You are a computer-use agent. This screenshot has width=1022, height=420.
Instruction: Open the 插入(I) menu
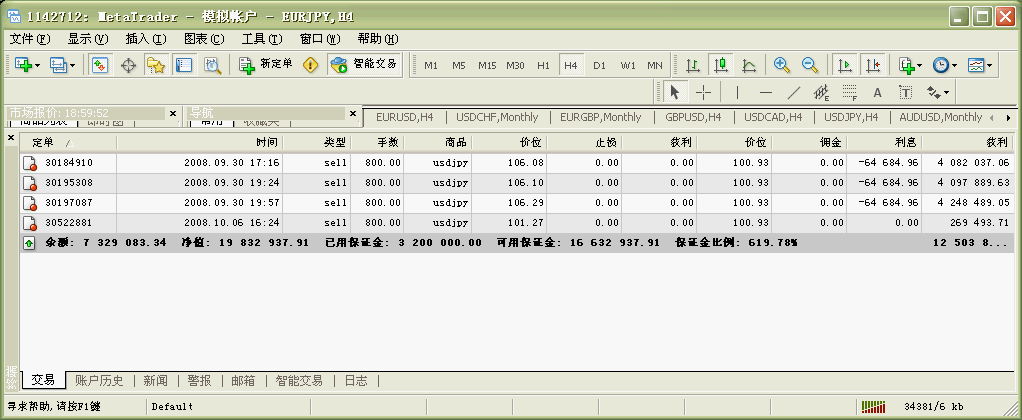(146, 39)
